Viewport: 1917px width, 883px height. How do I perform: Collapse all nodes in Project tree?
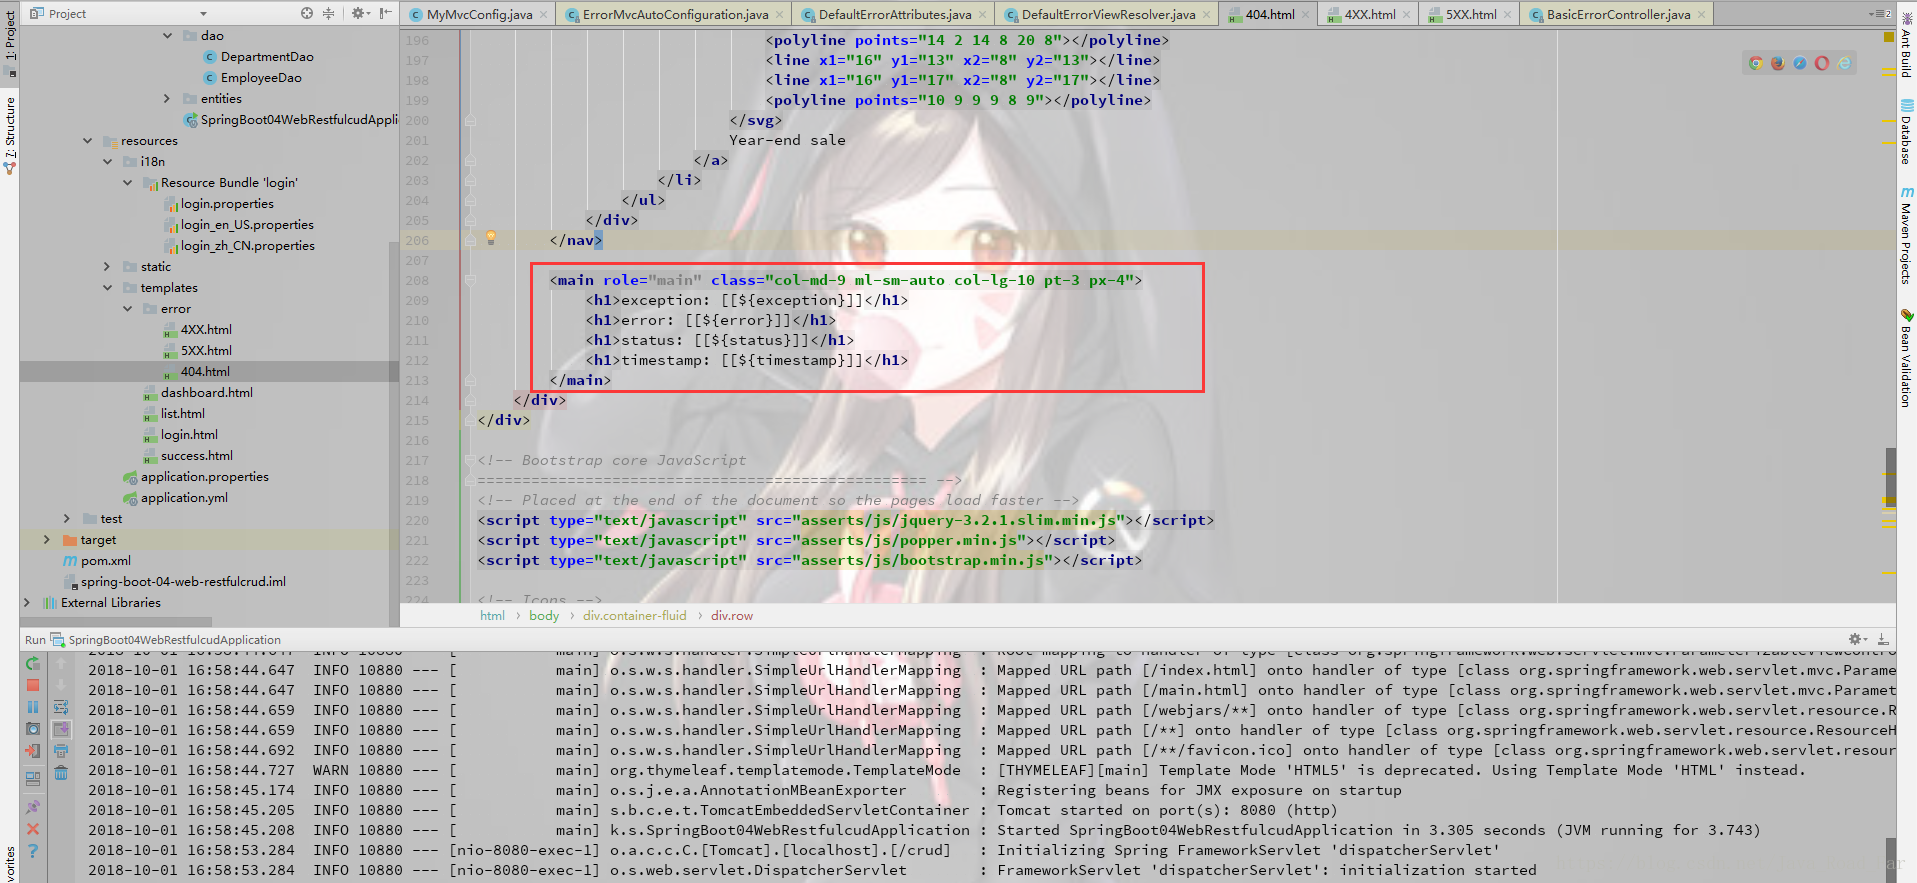tap(328, 13)
